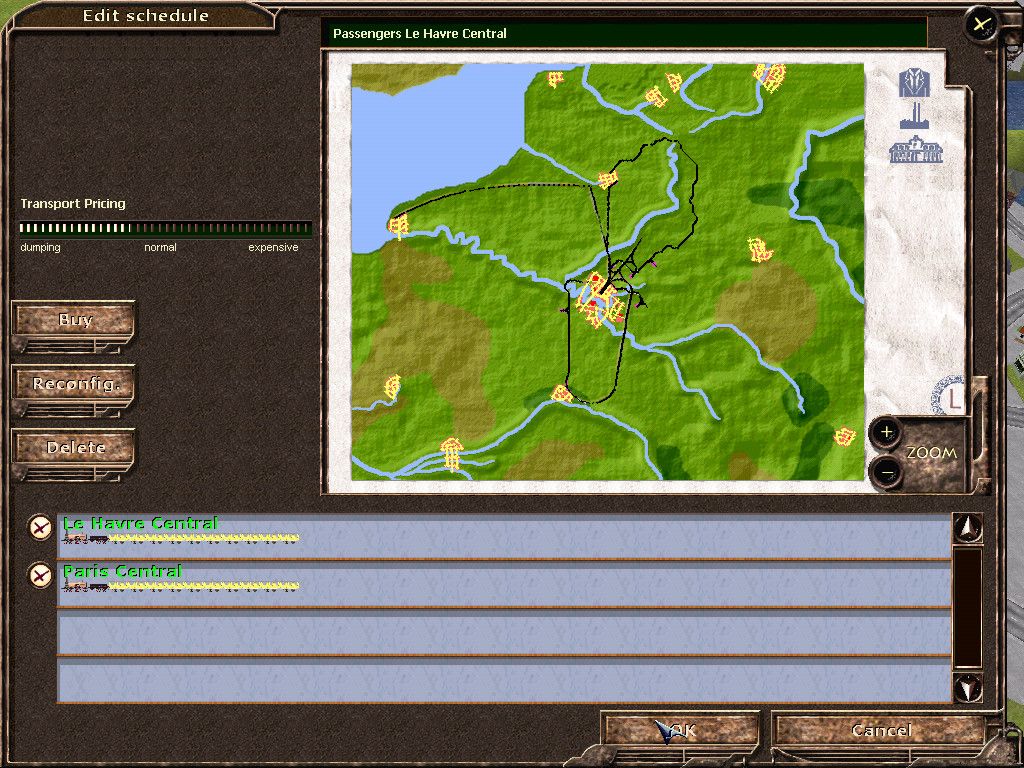The width and height of the screenshot is (1024, 768).
Task: Remove the Le Havre Central stop
Action: (x=39, y=527)
